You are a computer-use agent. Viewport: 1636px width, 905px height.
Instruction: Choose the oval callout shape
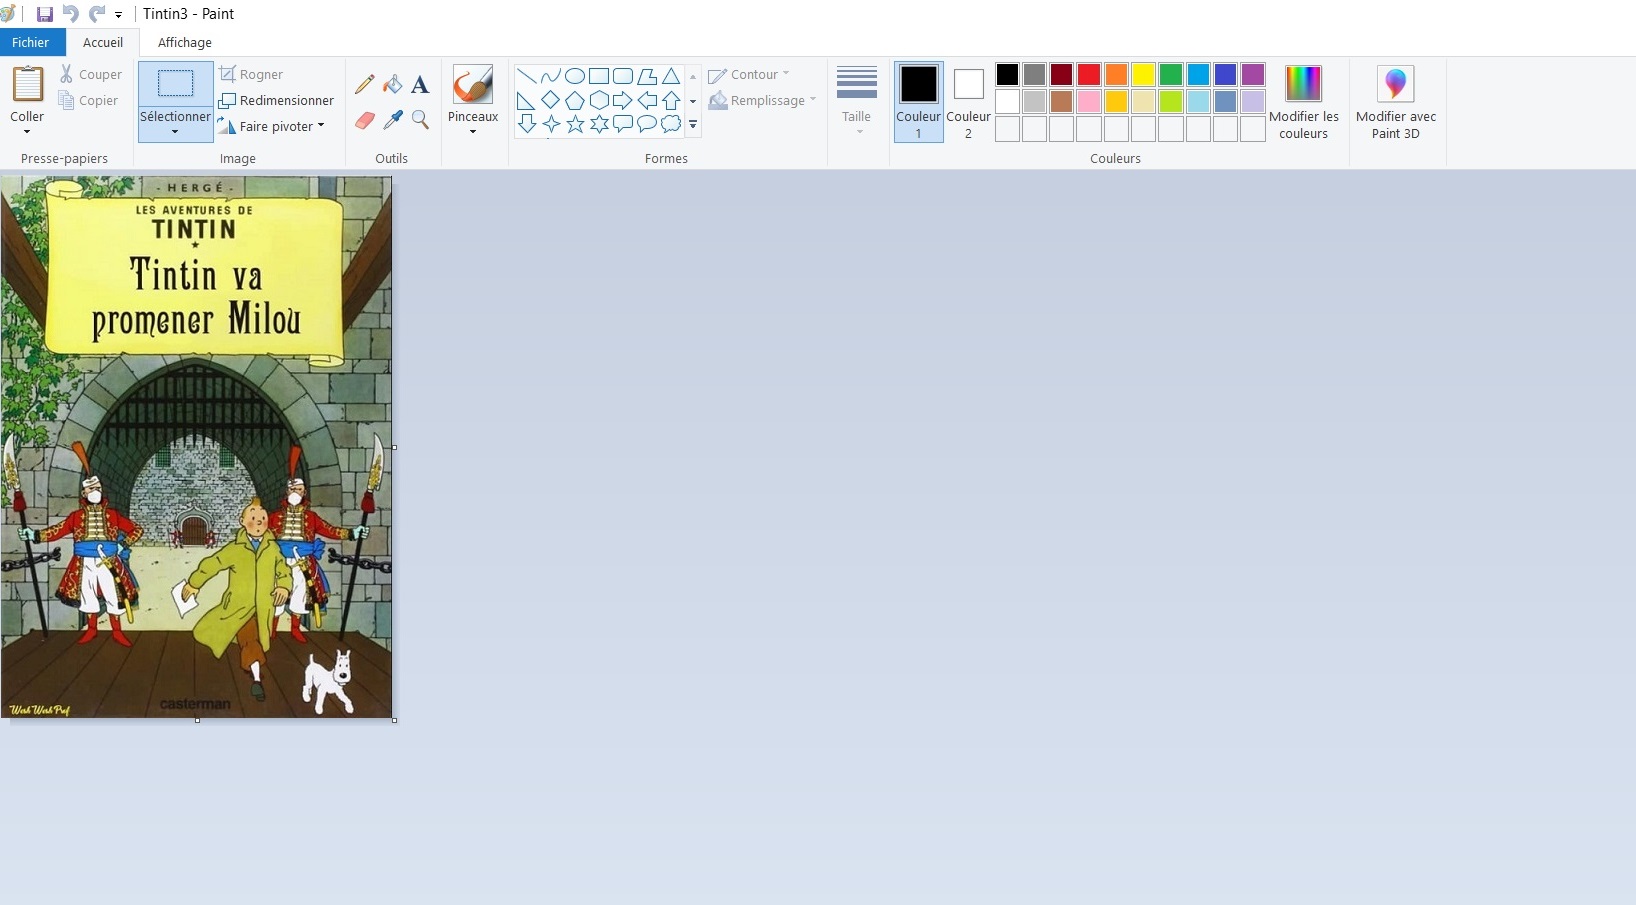pyautogui.click(x=647, y=124)
